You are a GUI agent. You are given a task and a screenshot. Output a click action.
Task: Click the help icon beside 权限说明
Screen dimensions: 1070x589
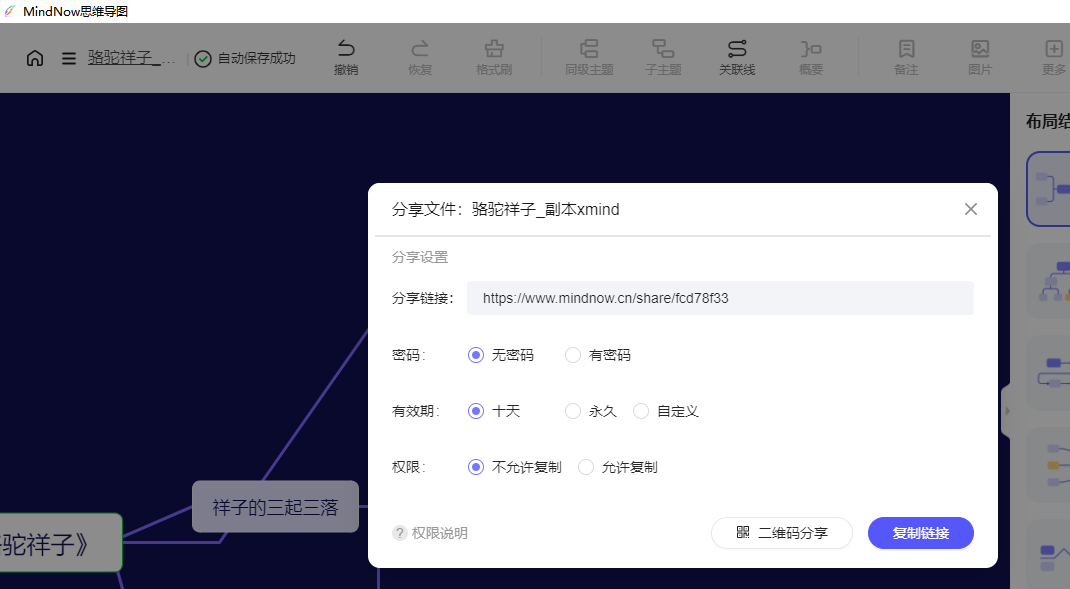tap(399, 533)
